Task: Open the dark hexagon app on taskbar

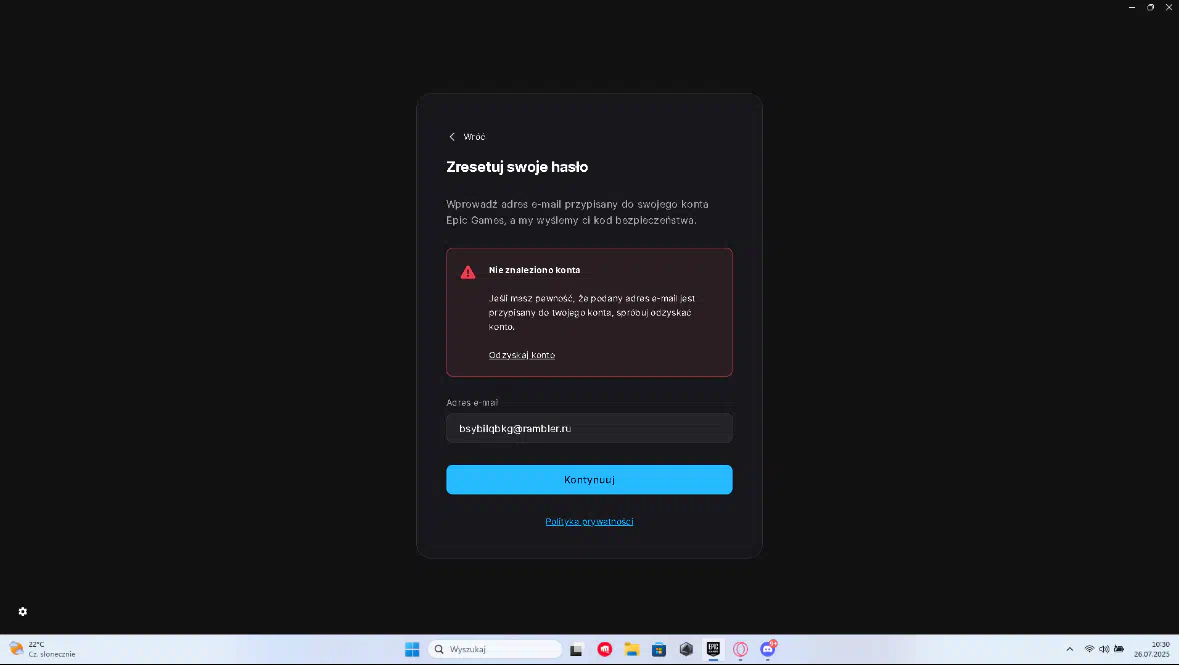Action: click(686, 649)
